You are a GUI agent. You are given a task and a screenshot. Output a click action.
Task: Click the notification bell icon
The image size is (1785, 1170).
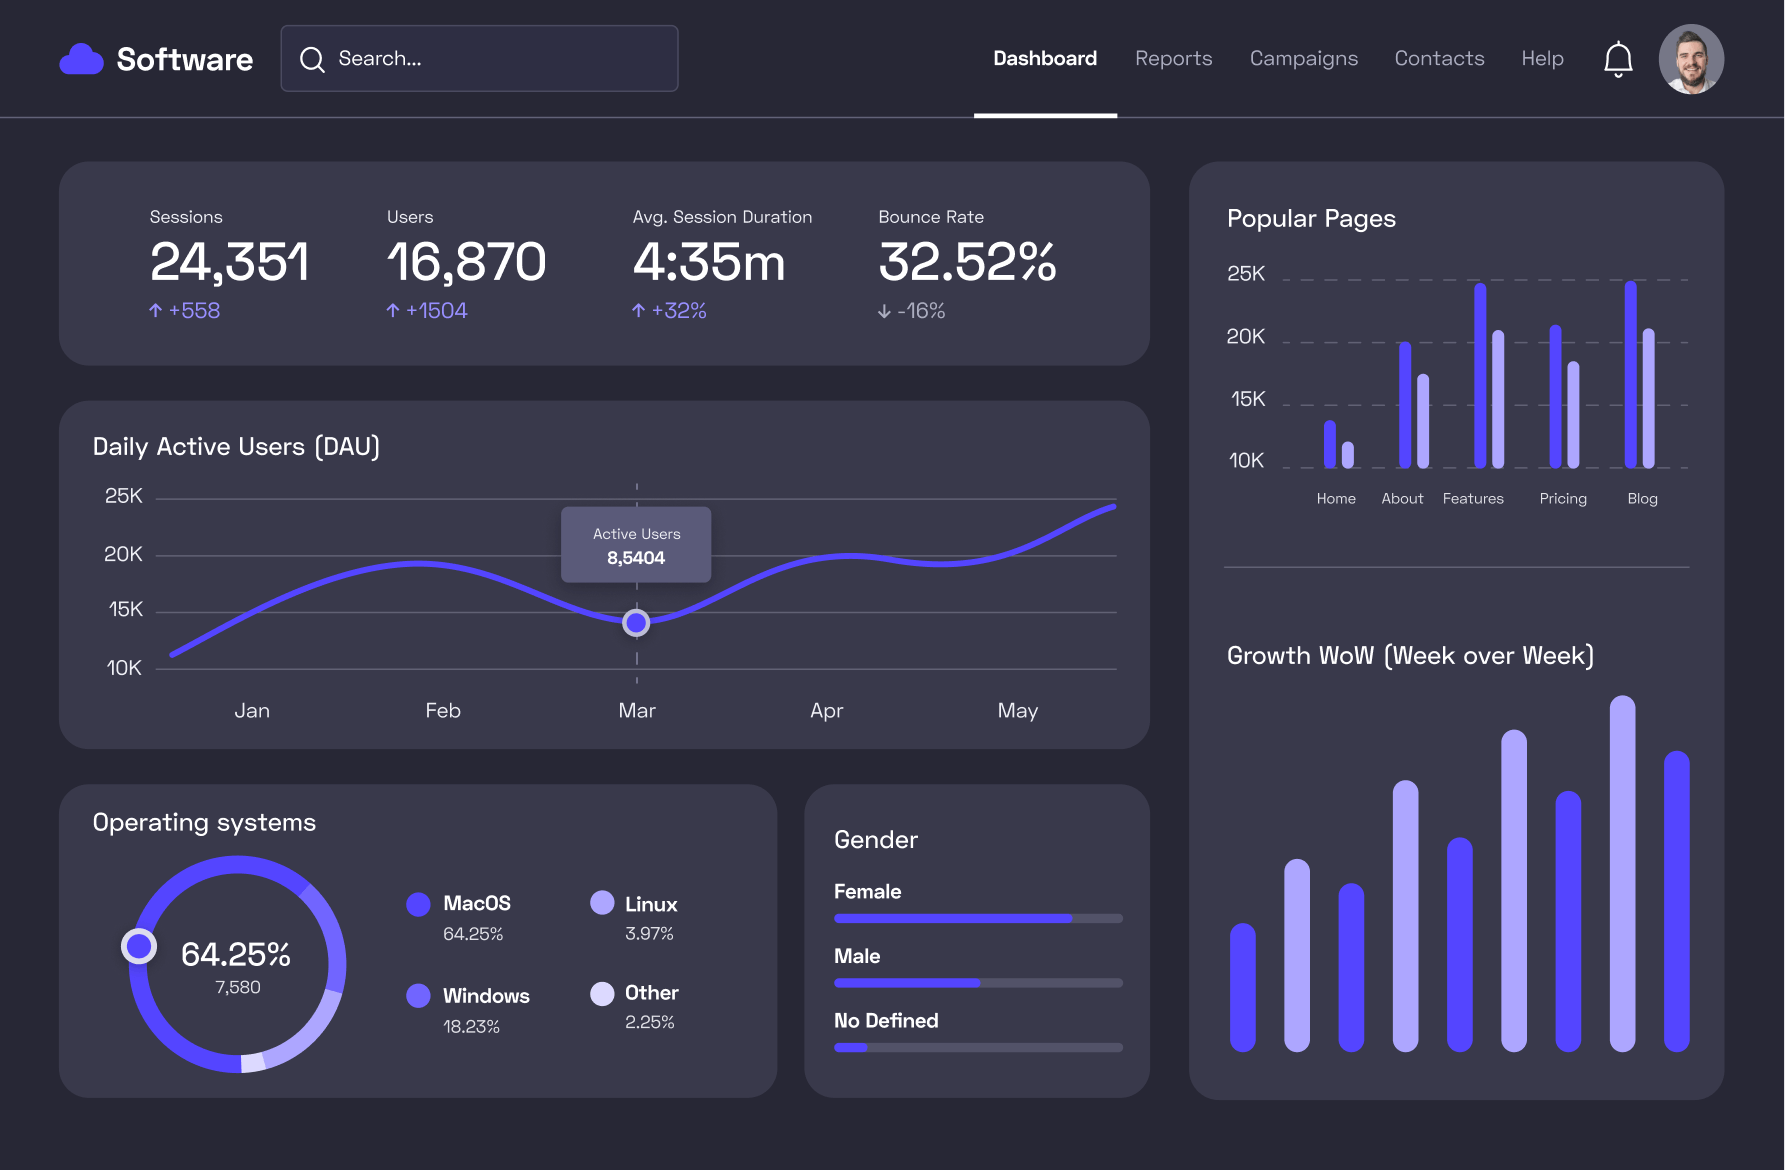[1618, 59]
